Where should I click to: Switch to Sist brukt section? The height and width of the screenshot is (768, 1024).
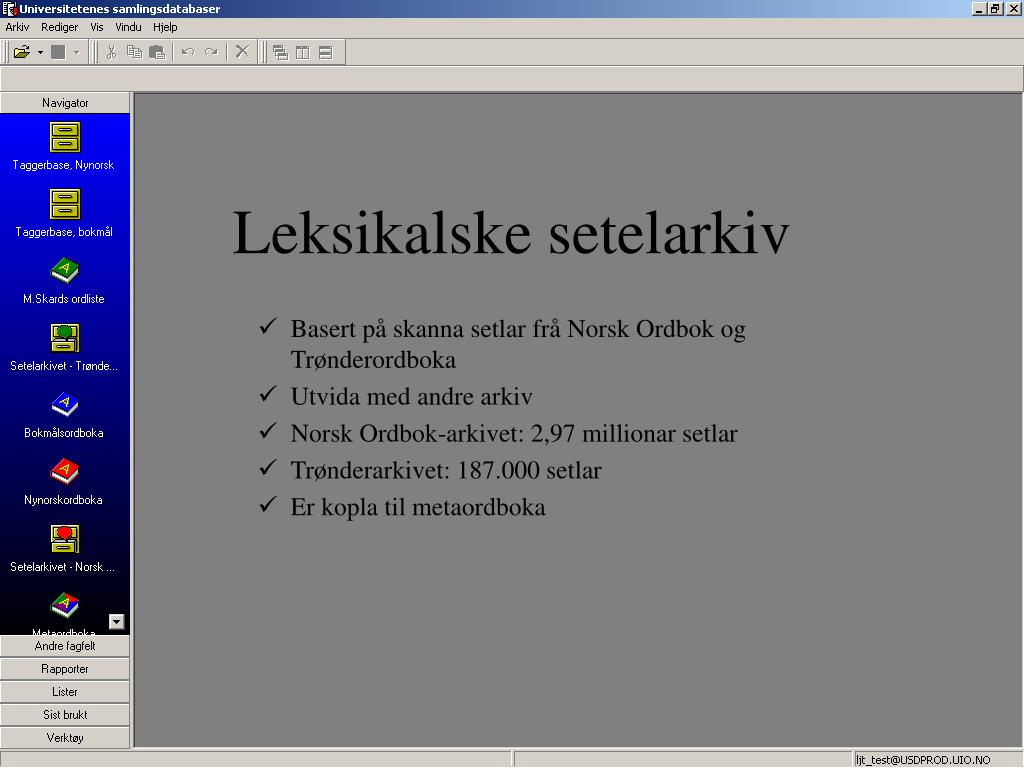click(65, 714)
